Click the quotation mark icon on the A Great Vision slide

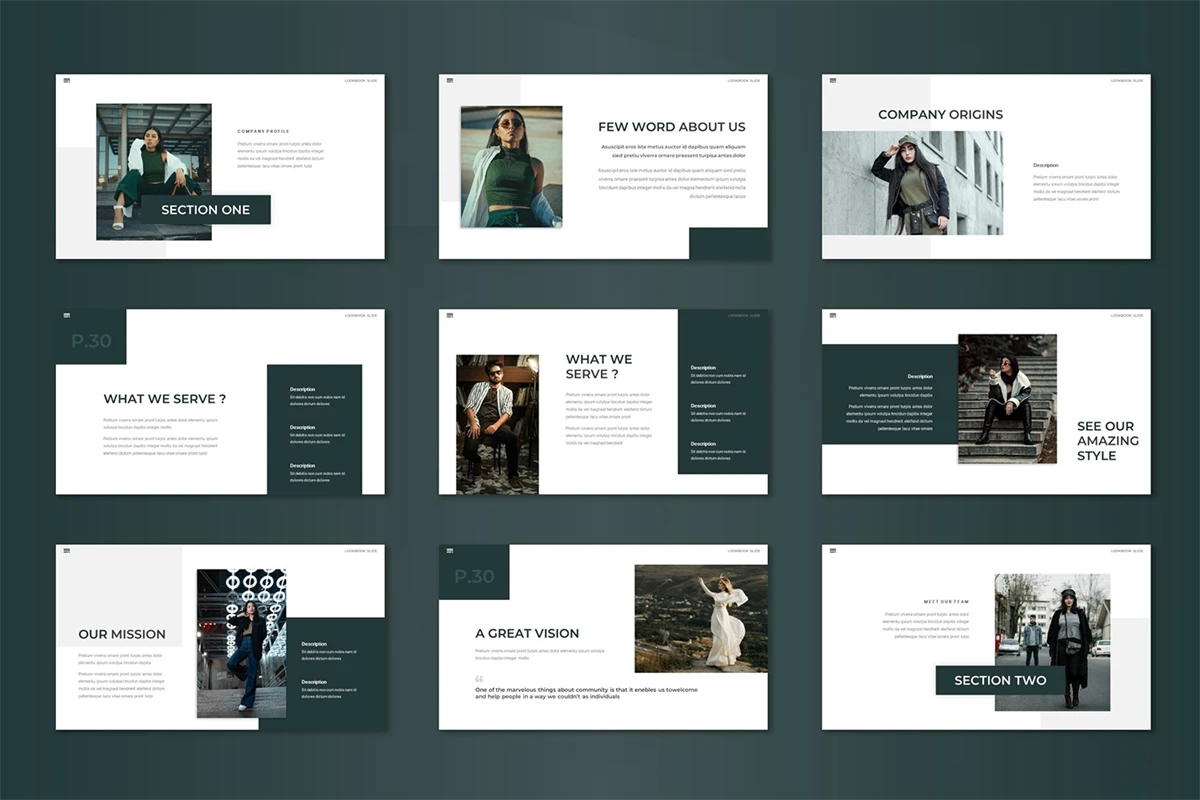(479, 679)
